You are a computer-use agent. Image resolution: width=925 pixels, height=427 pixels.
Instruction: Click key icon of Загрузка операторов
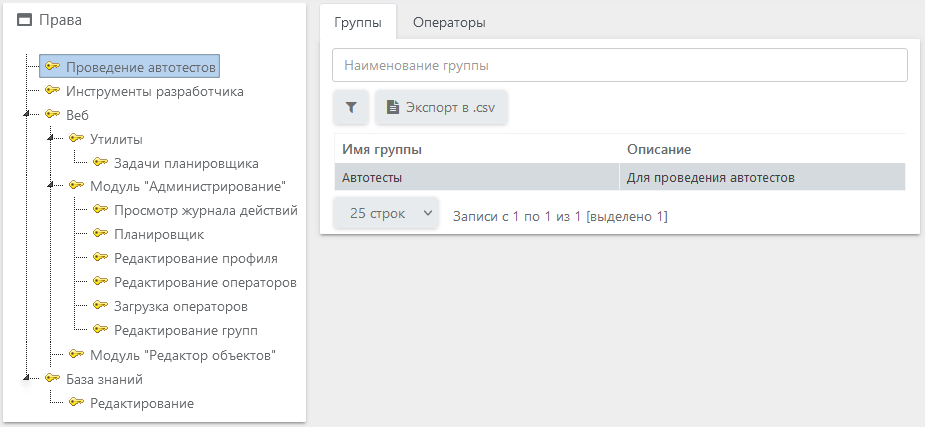tap(100, 306)
